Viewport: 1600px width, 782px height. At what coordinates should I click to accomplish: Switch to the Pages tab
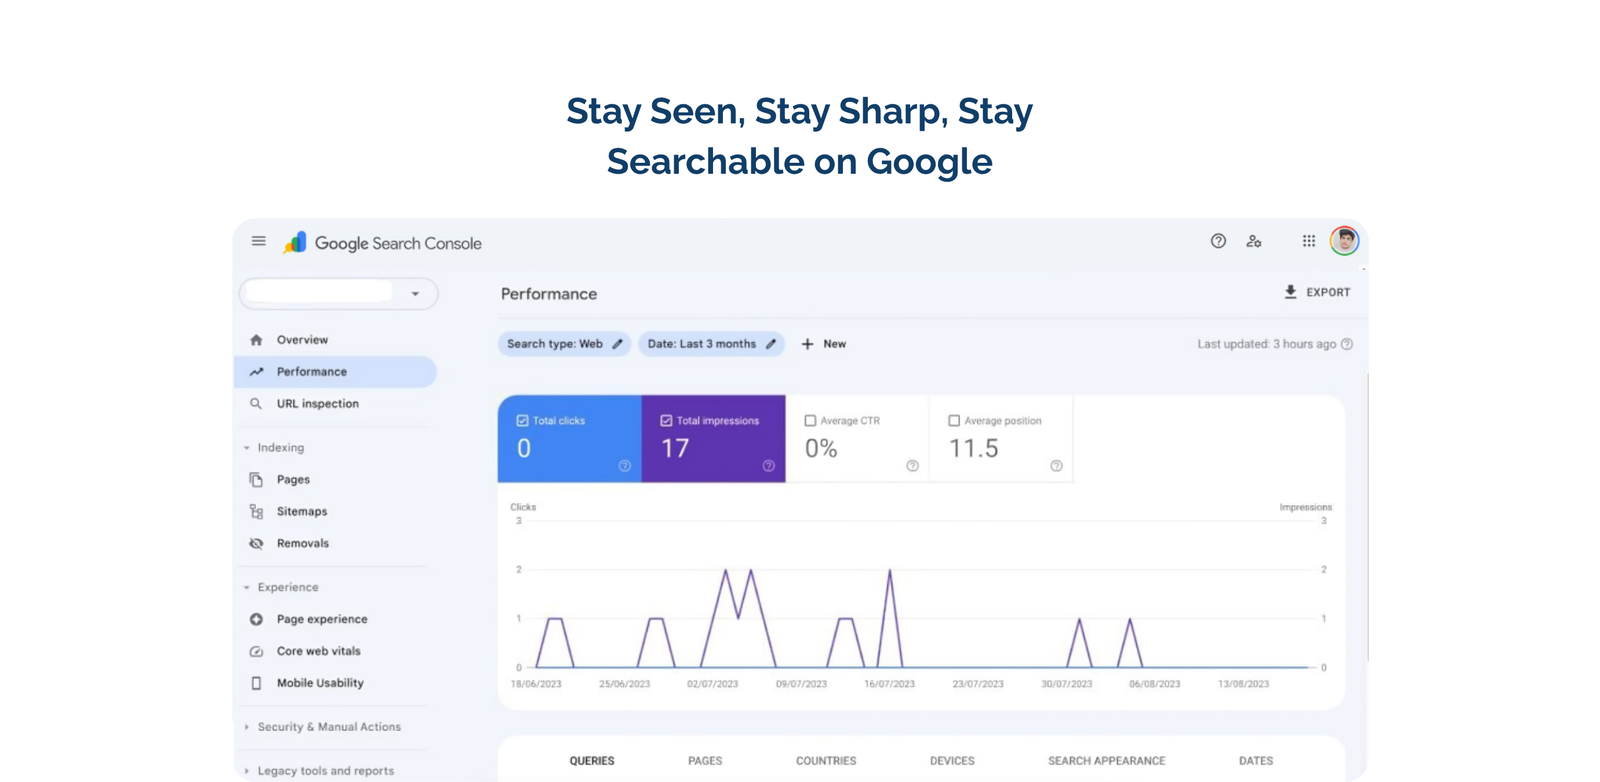(x=705, y=761)
